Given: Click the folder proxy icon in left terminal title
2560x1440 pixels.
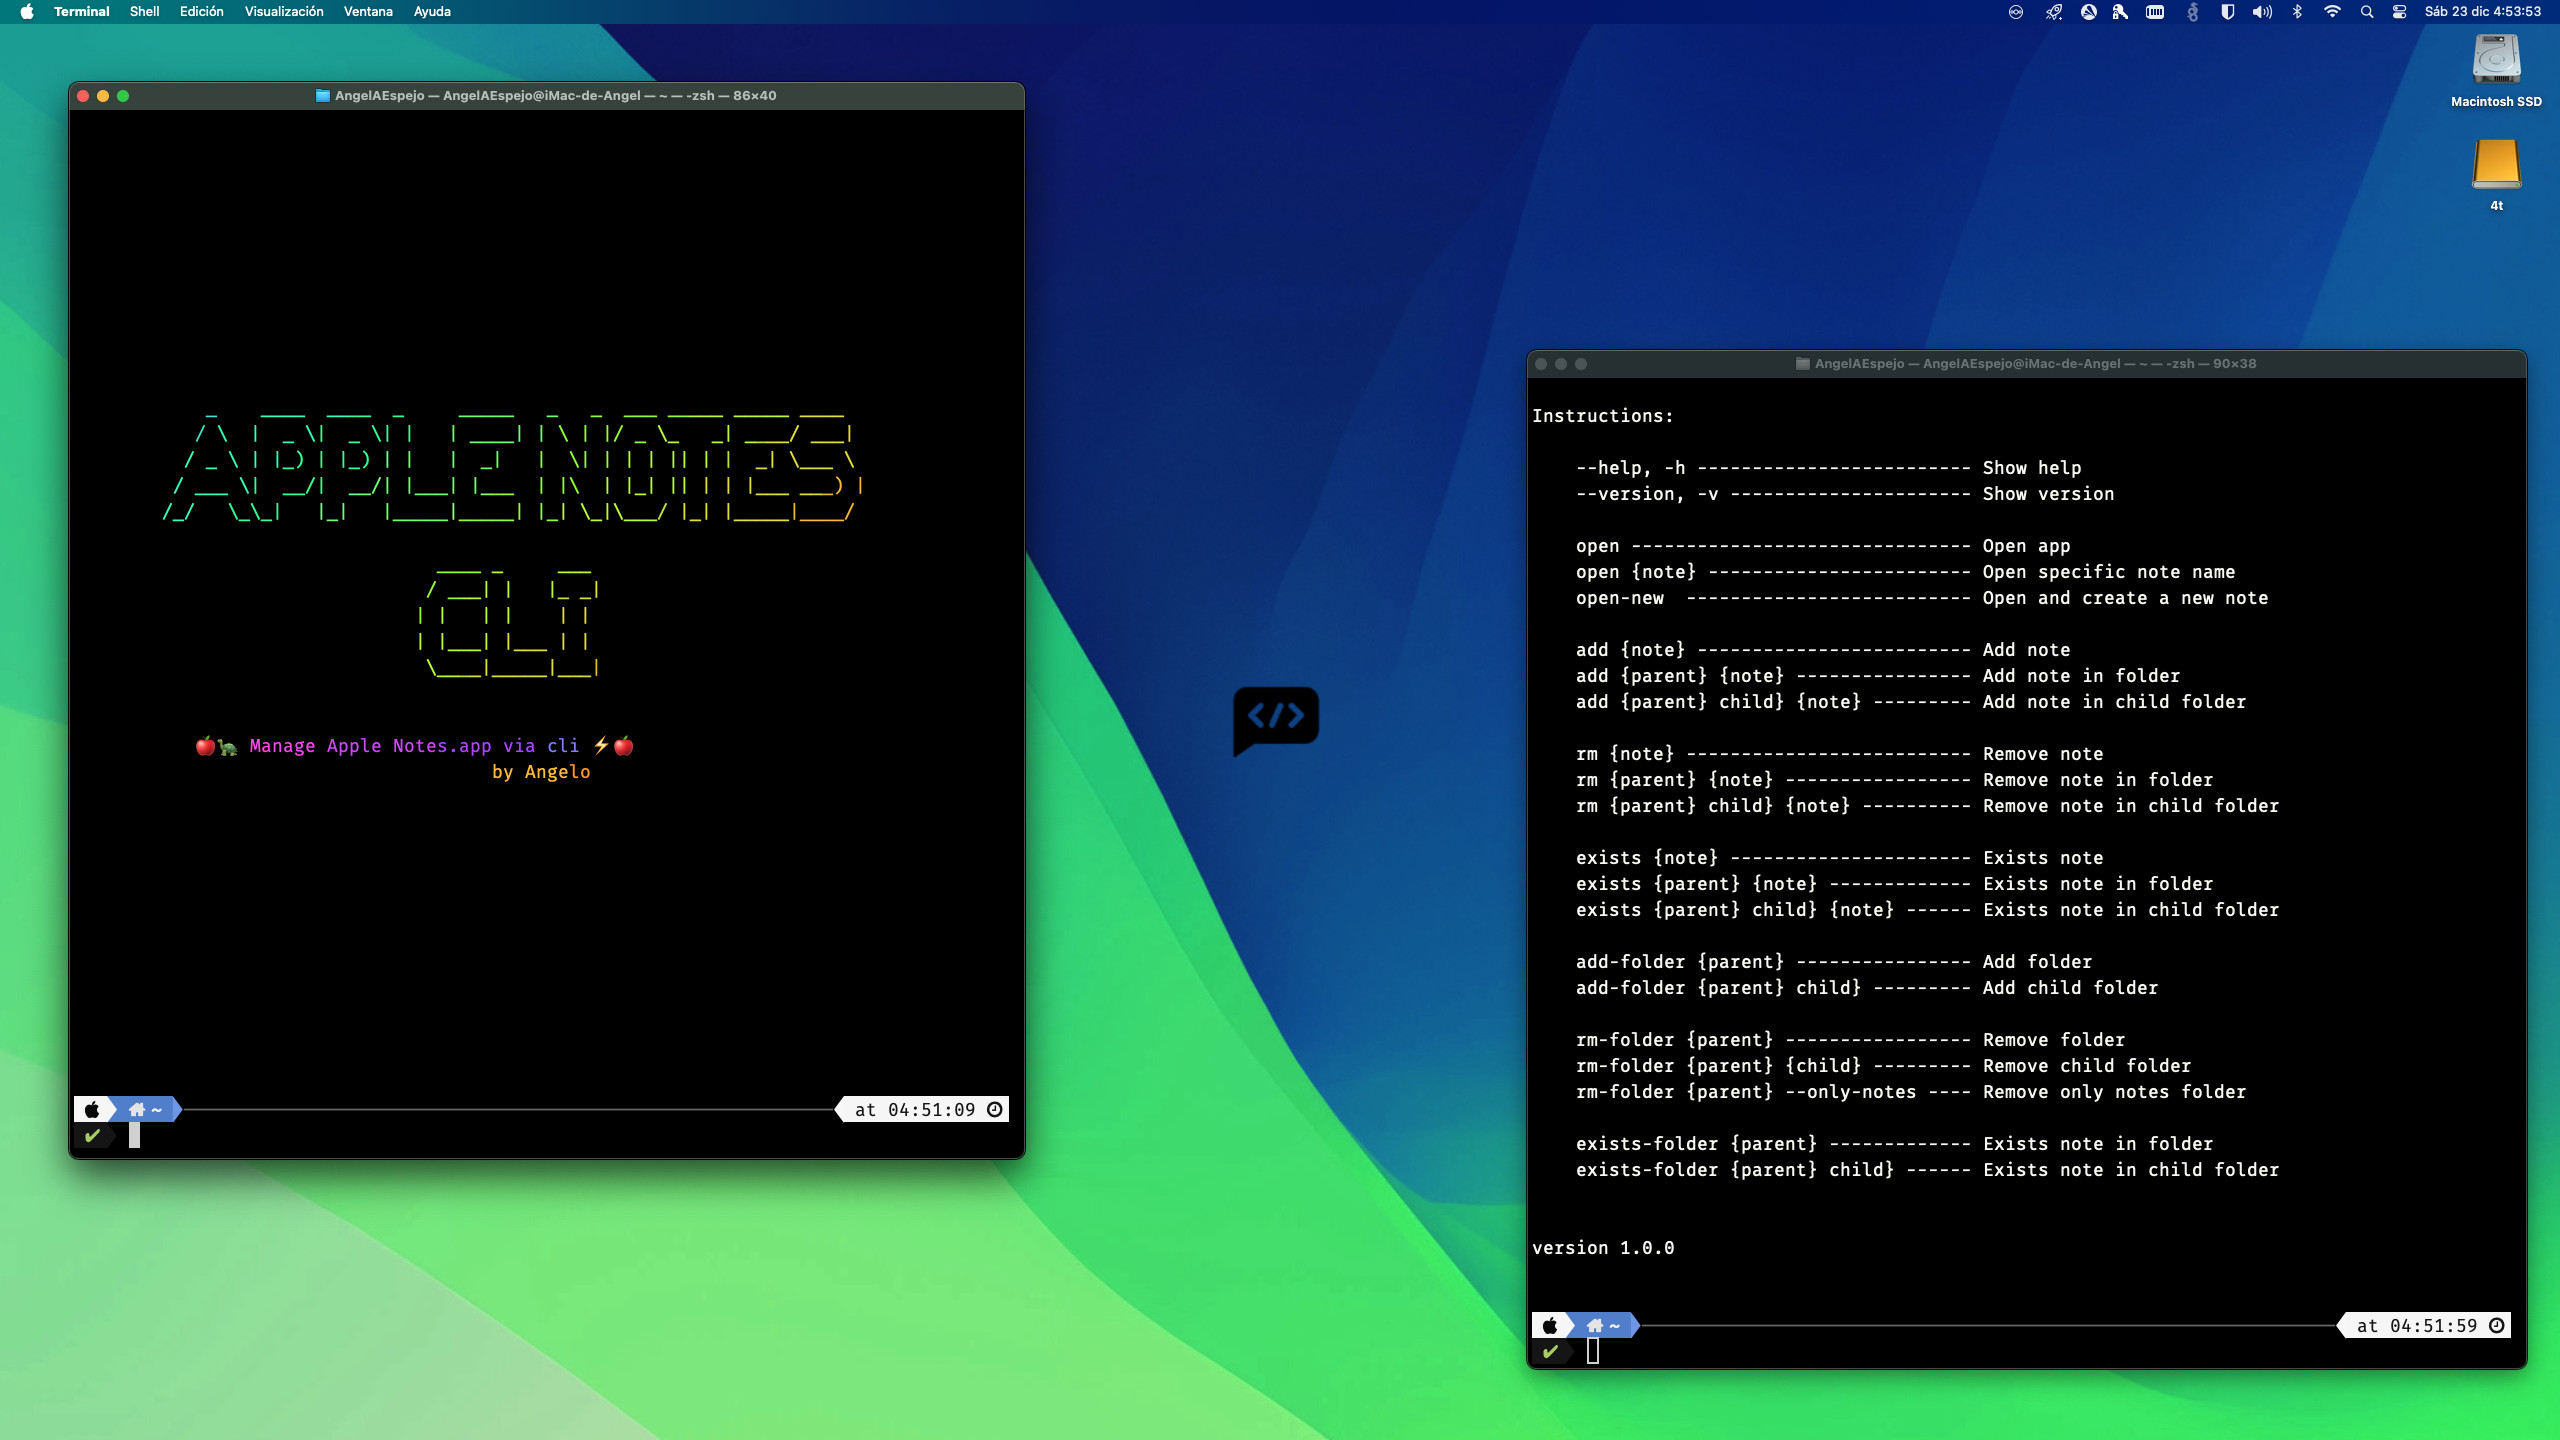Looking at the screenshot, I should 323,96.
